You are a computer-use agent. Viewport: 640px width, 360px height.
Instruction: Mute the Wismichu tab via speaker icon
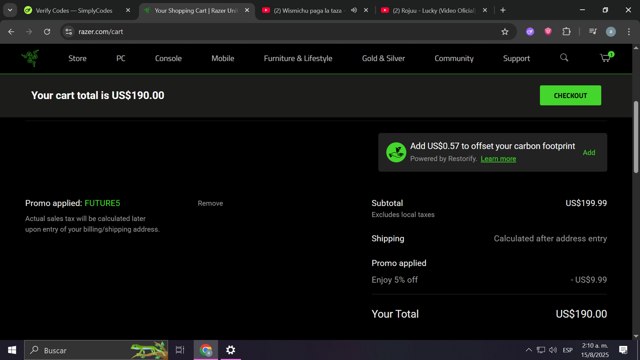pyautogui.click(x=354, y=10)
